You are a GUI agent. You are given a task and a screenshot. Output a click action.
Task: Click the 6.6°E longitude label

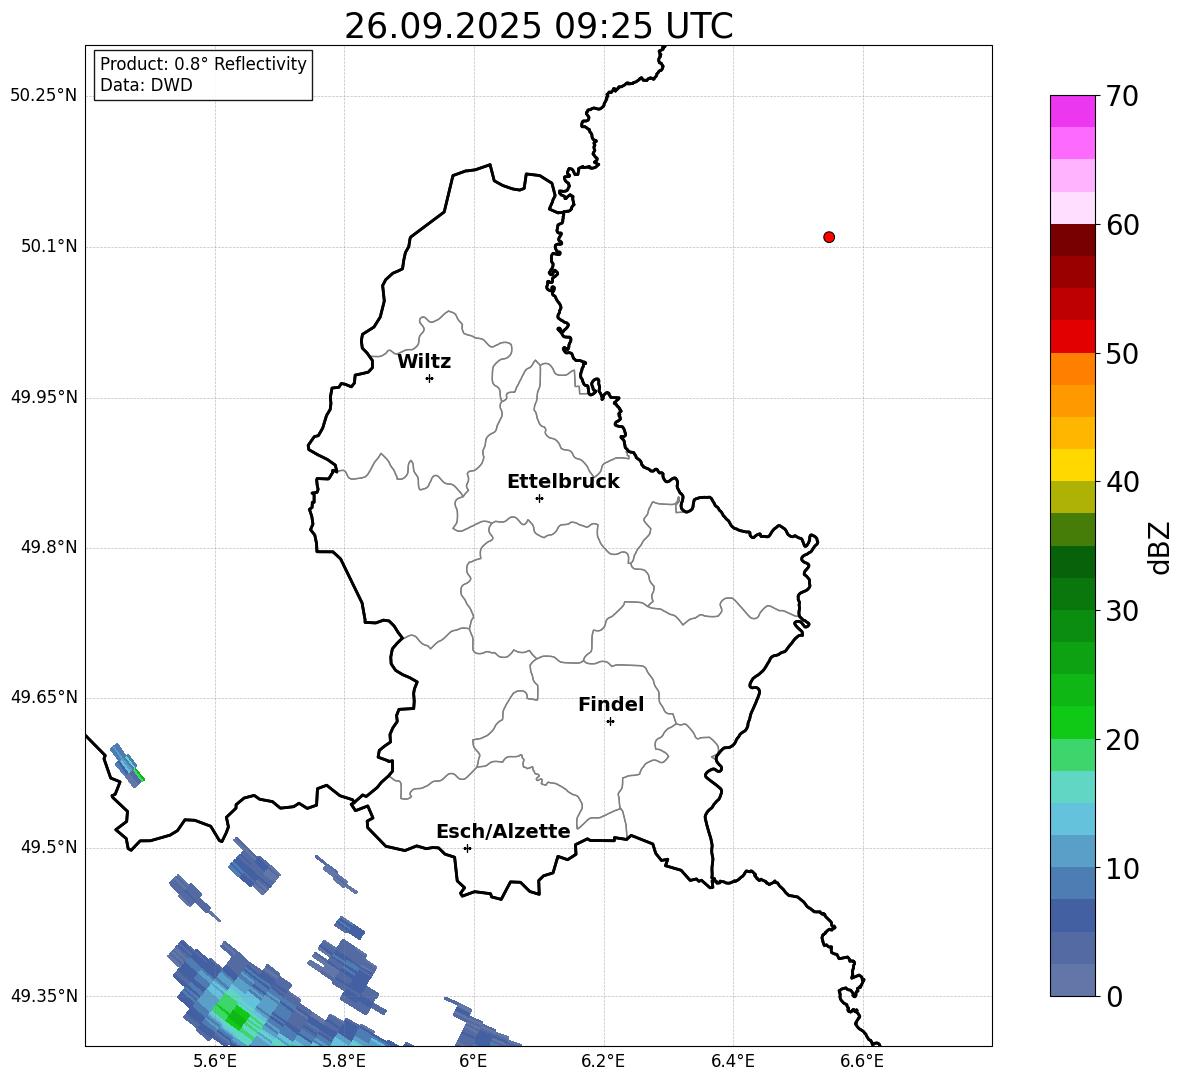click(x=862, y=1061)
